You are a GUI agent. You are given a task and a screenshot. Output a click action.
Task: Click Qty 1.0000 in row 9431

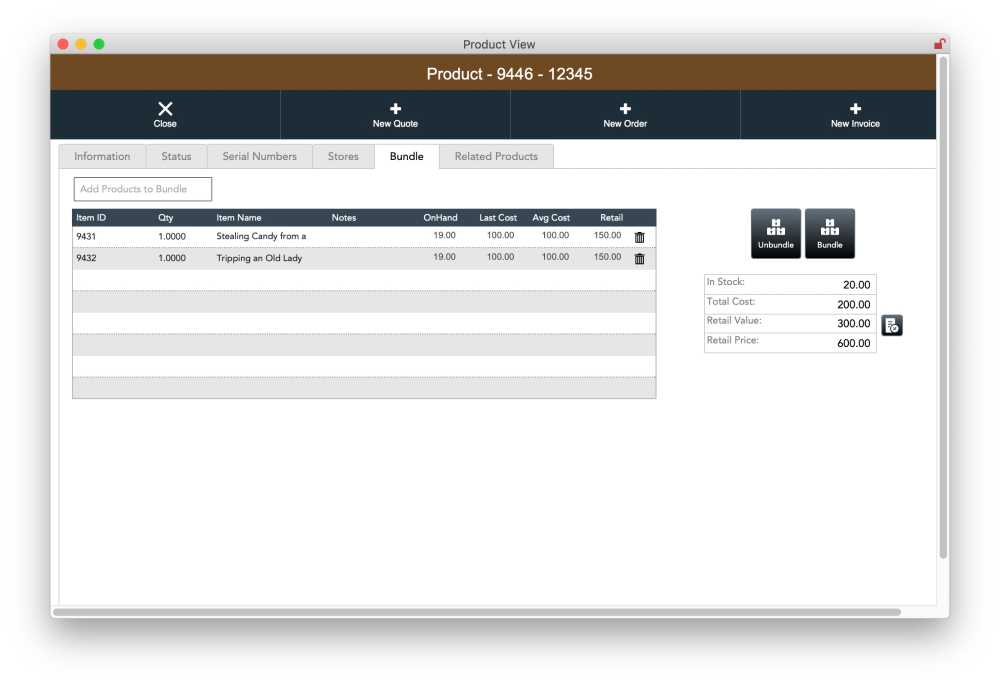pos(172,237)
